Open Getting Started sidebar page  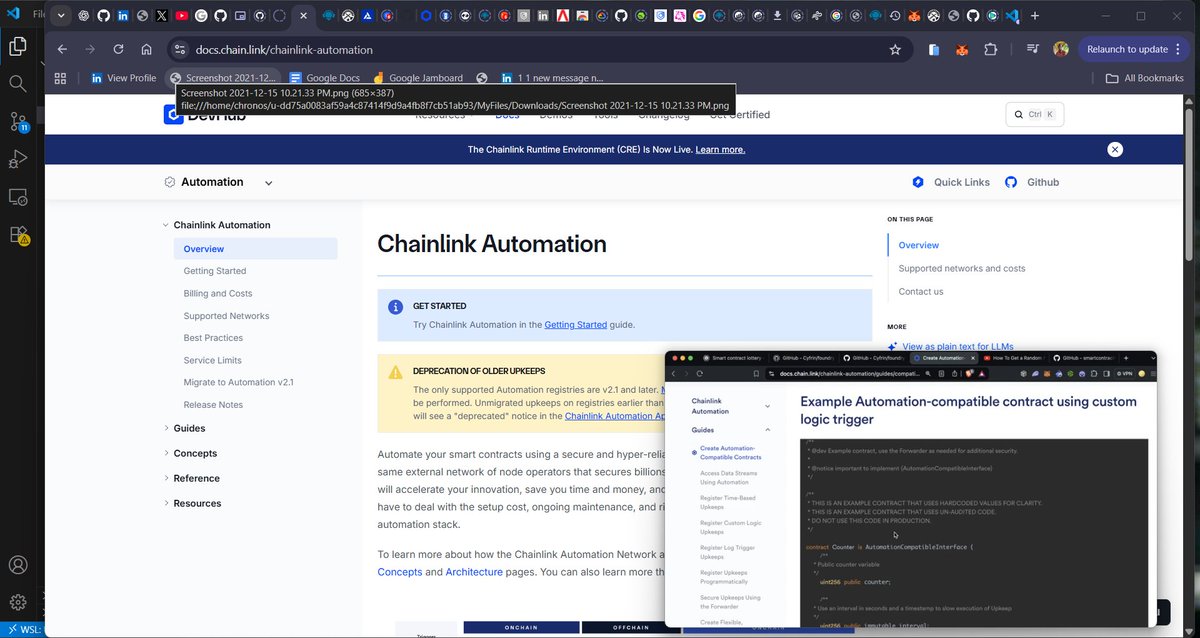pyautogui.click(x=215, y=271)
